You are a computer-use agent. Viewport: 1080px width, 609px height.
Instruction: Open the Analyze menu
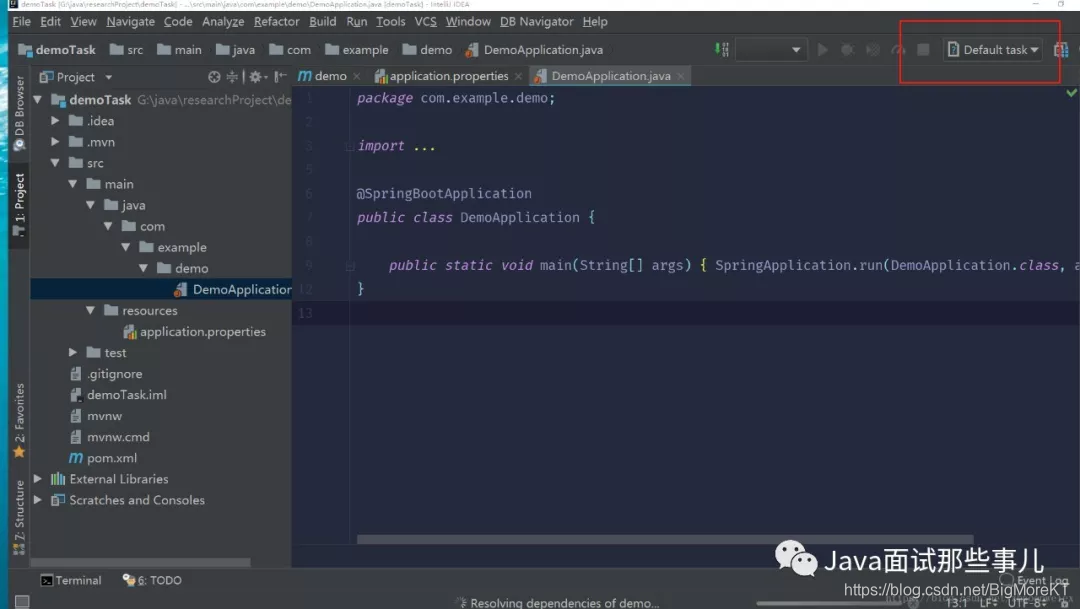click(x=222, y=21)
